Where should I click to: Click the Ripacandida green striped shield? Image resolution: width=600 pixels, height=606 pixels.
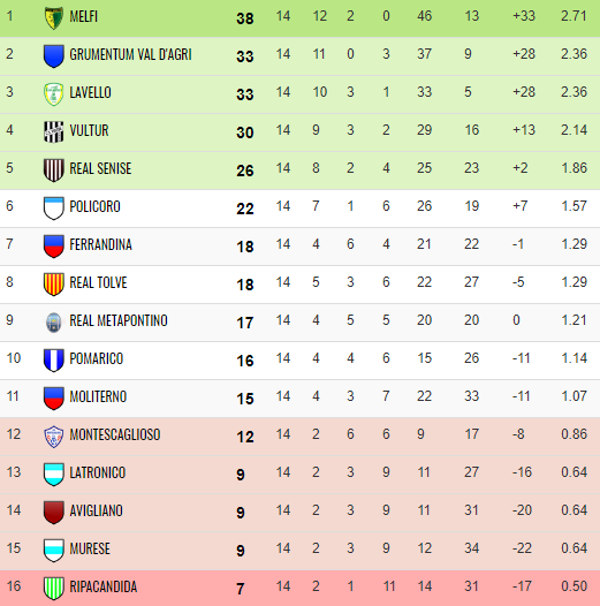coord(54,588)
